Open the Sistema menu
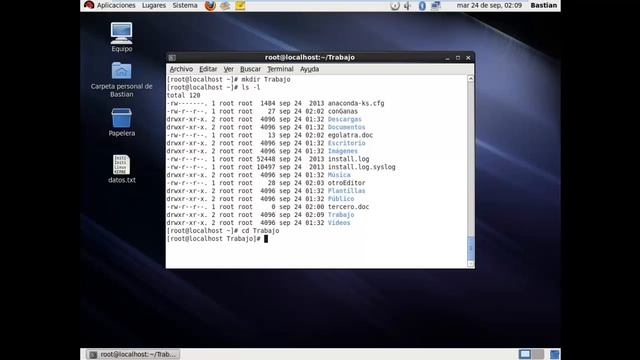The width and height of the screenshot is (640, 360). [x=185, y=5]
